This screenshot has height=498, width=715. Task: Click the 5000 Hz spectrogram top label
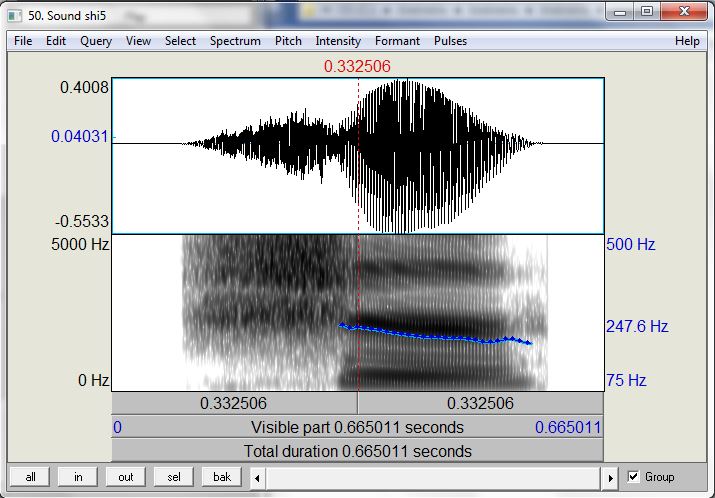(80, 245)
